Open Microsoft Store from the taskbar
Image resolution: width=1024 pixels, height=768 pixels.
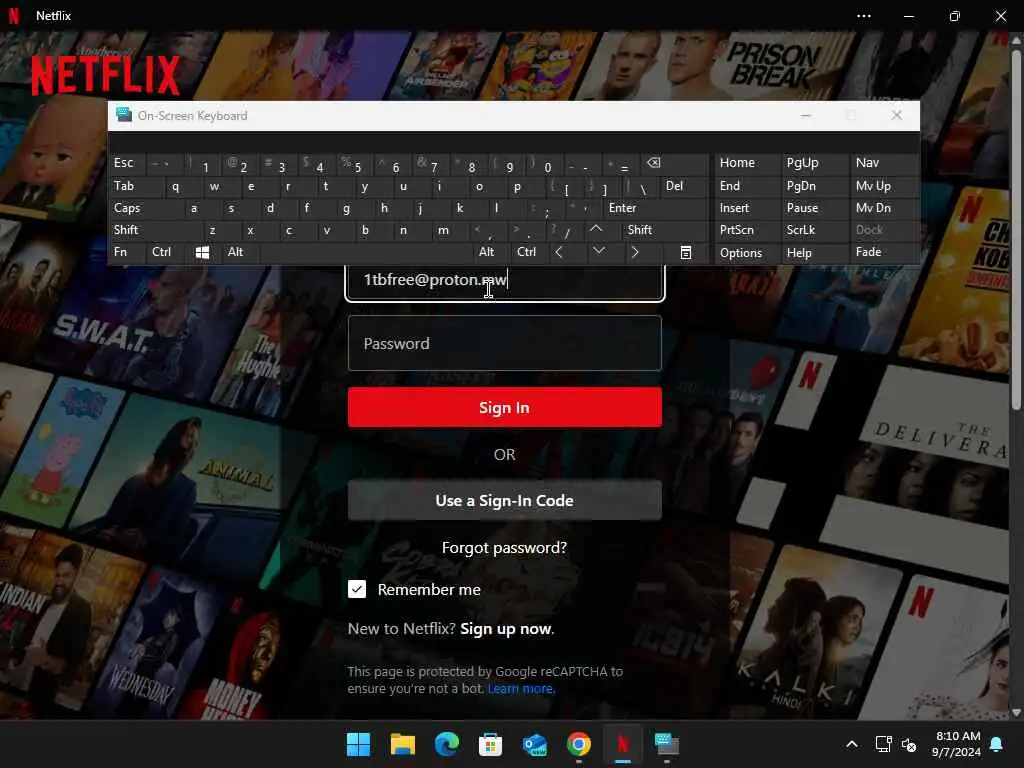(490, 744)
